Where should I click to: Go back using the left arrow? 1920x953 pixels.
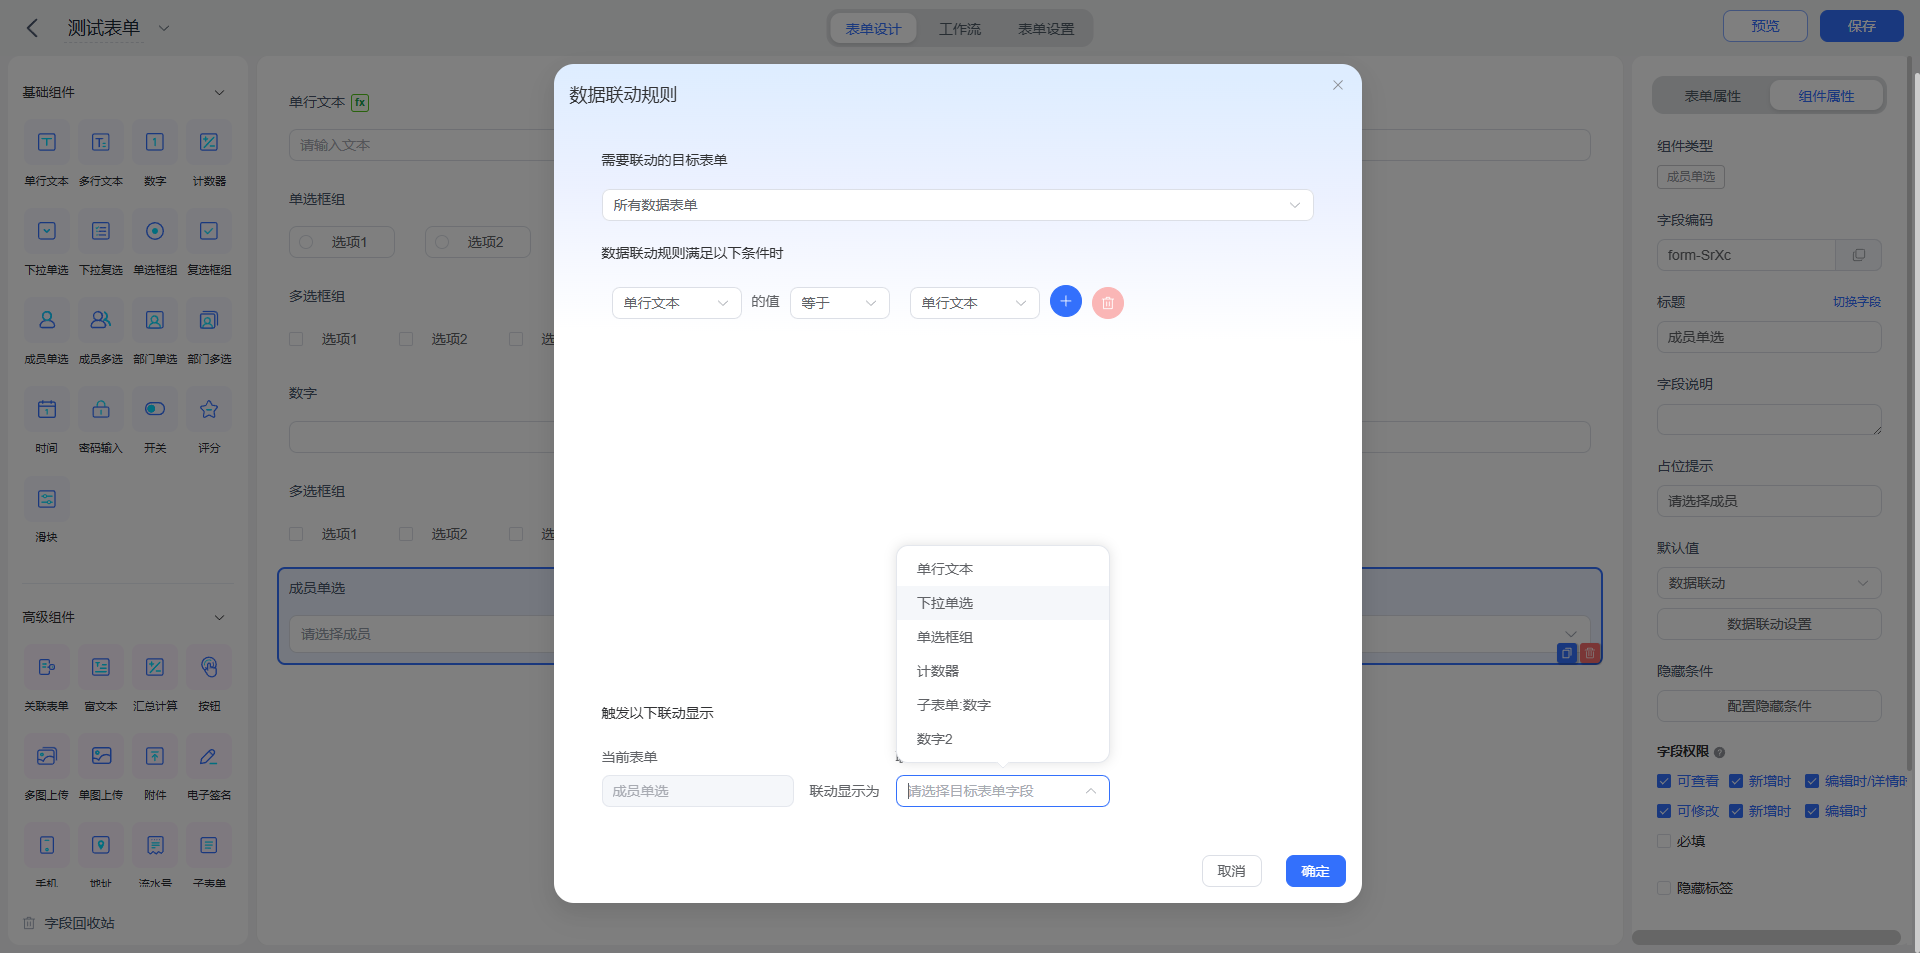pyautogui.click(x=32, y=28)
